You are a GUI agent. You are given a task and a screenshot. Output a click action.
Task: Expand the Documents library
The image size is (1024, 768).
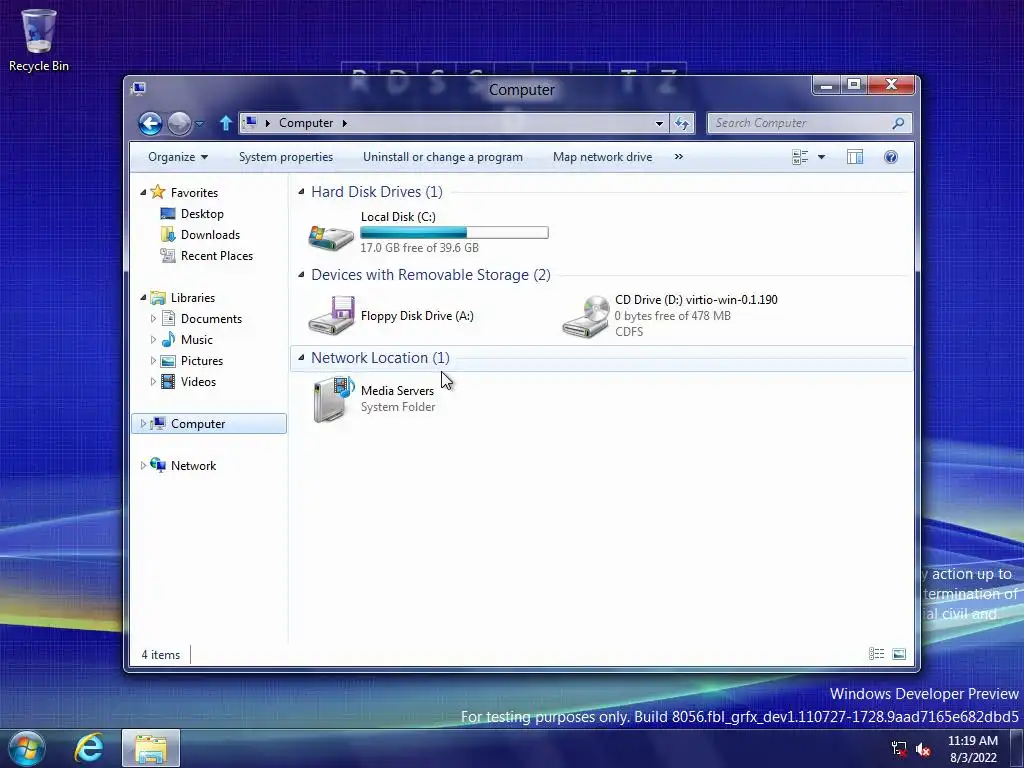click(153, 319)
